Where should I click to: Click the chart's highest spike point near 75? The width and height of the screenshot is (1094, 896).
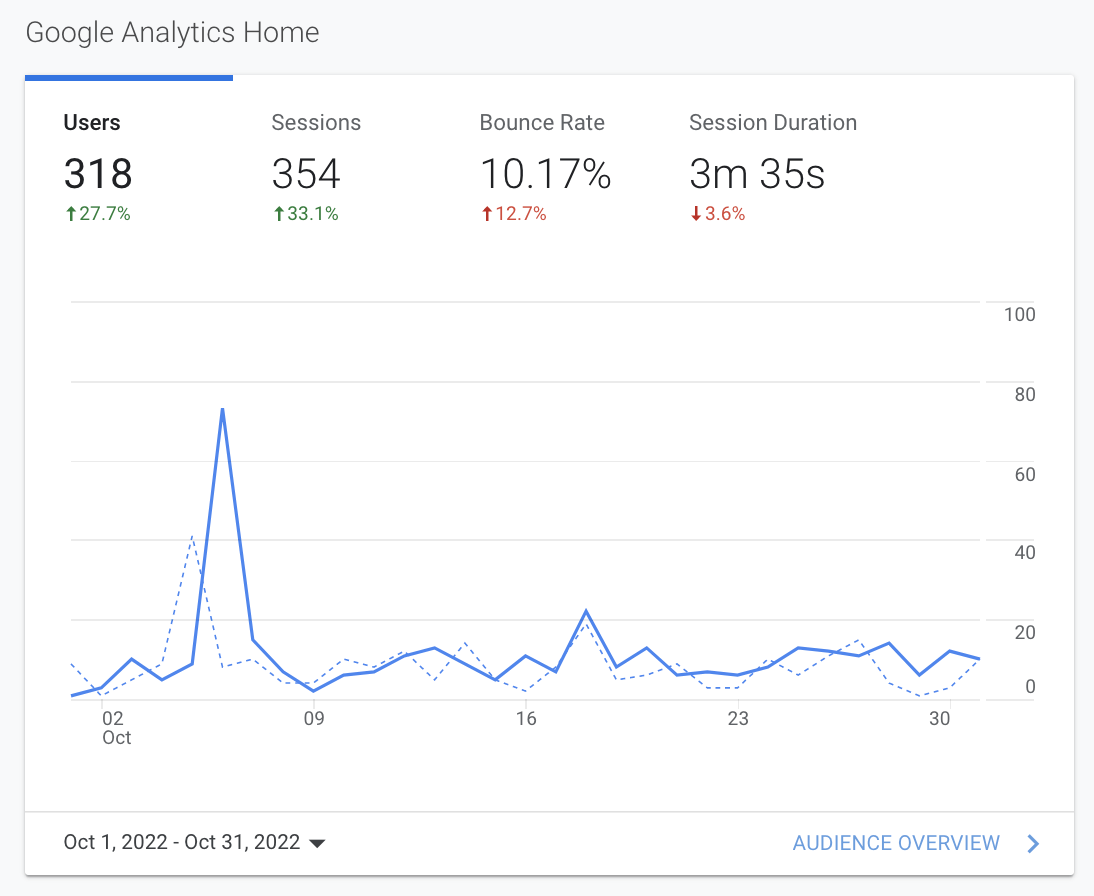pos(222,410)
